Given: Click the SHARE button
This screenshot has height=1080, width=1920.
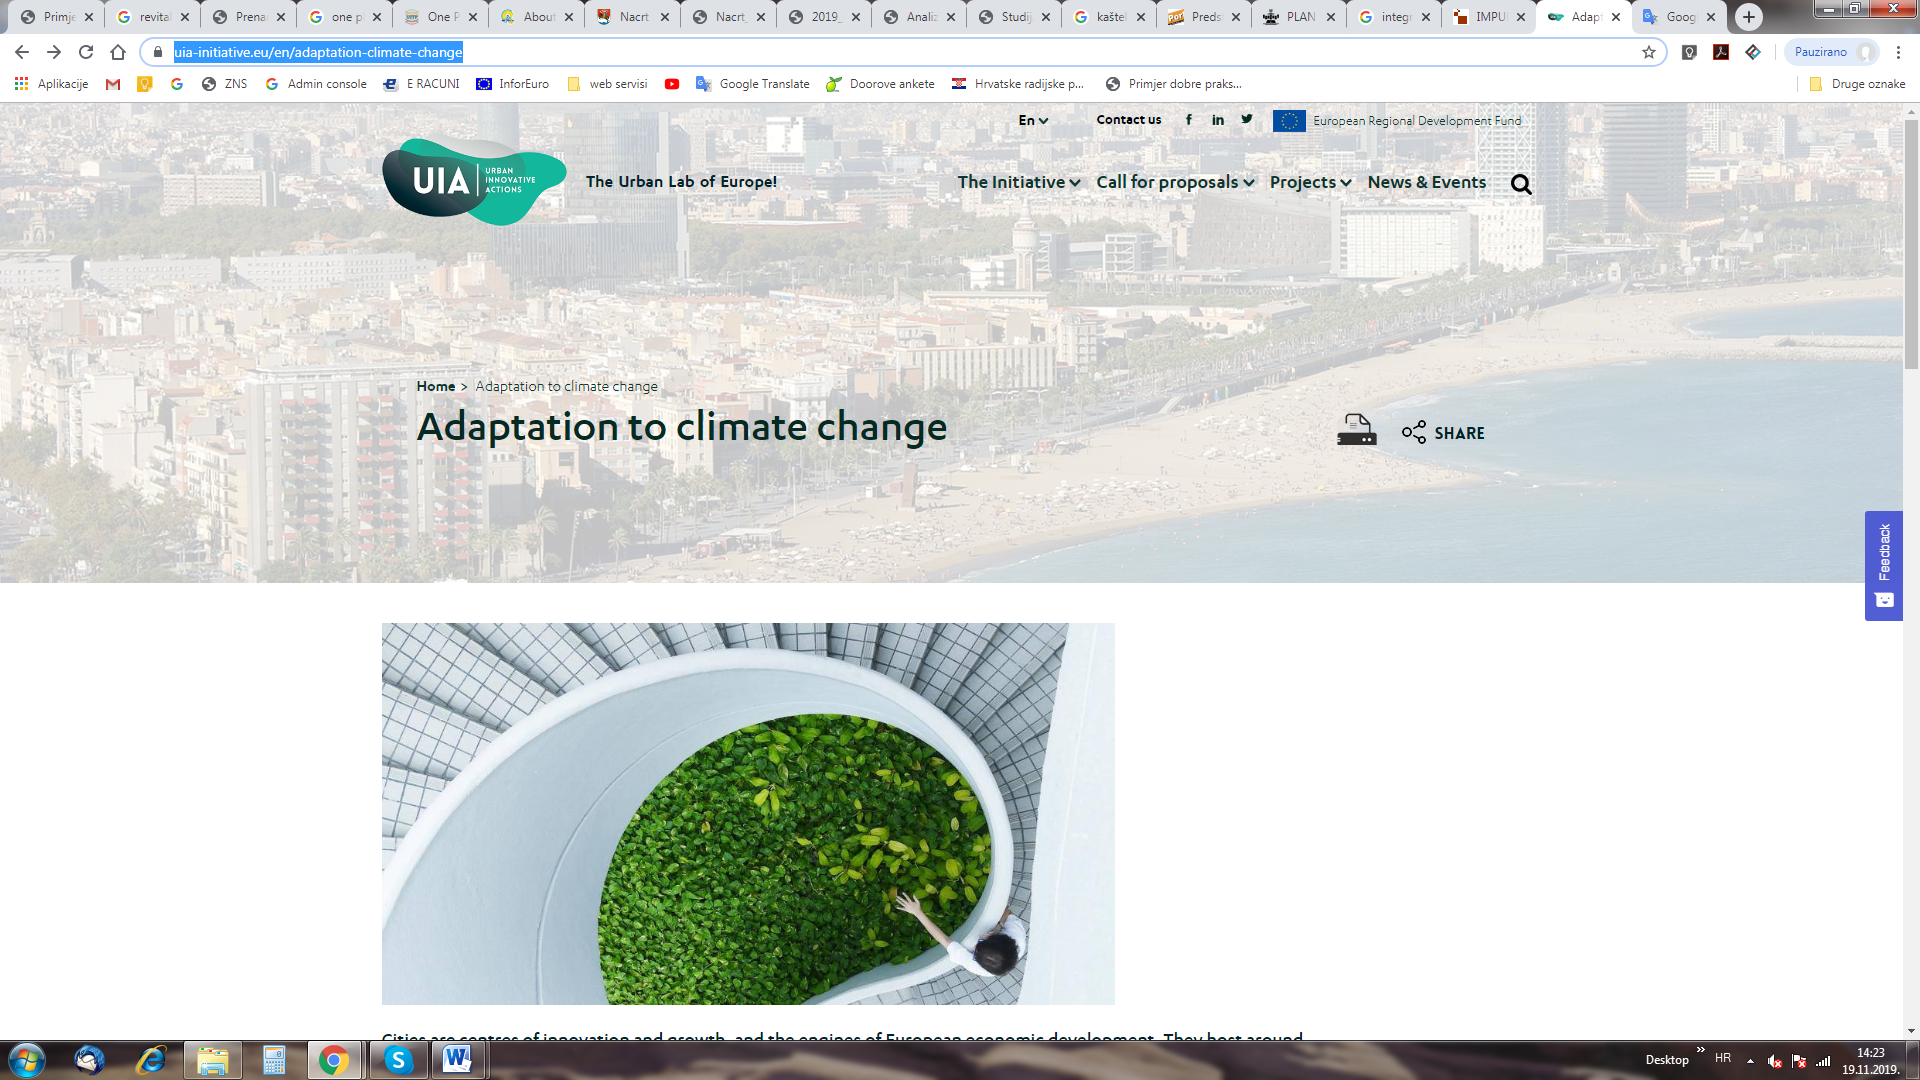Looking at the screenshot, I should tap(1443, 433).
